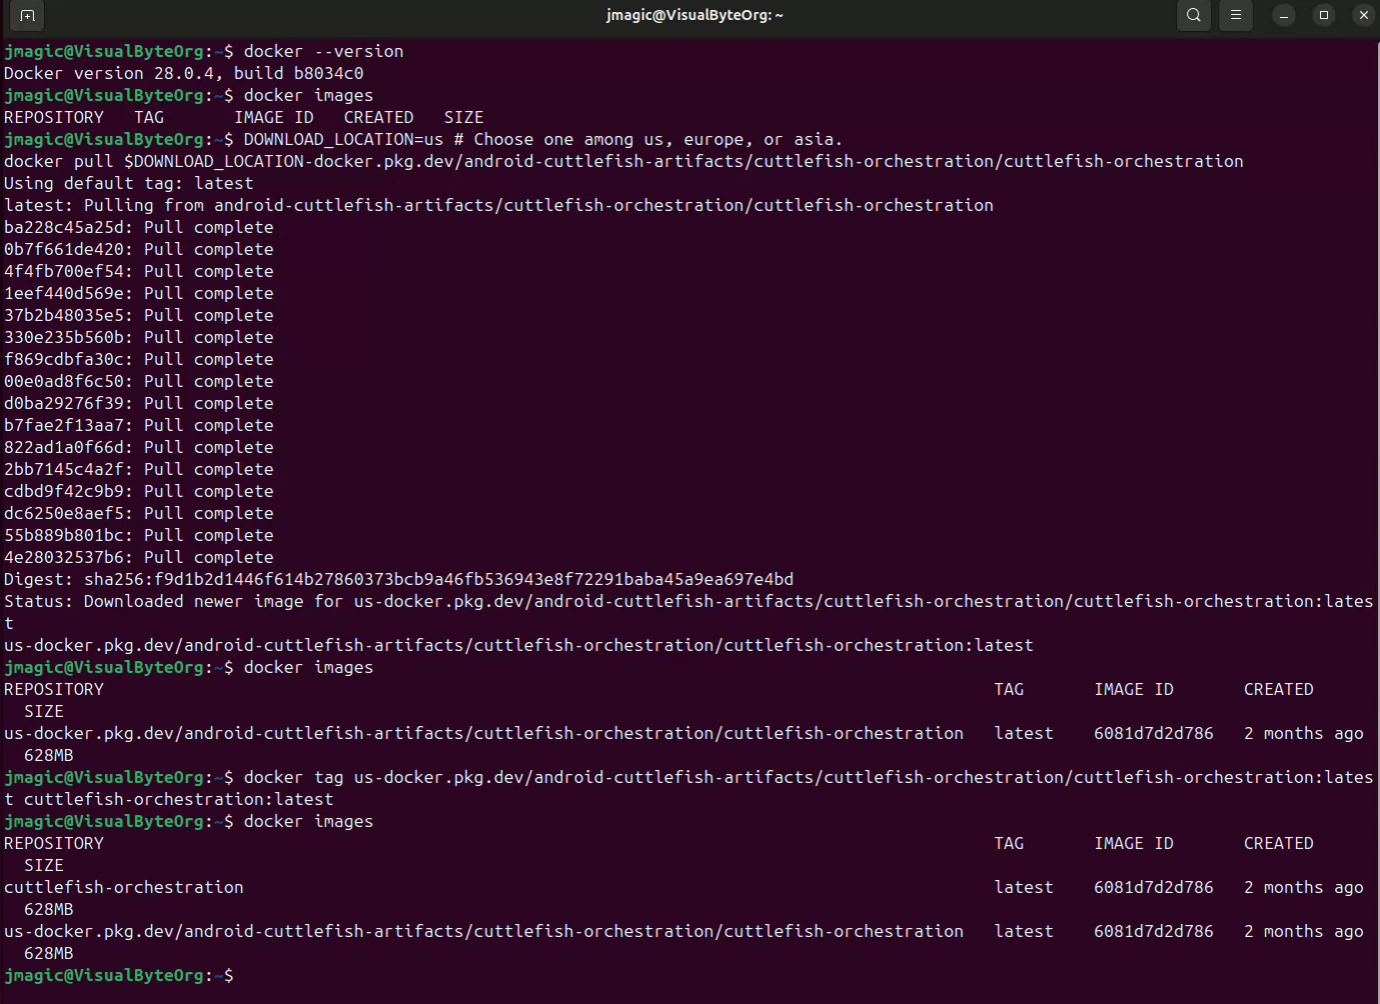Click layer 1eef440d569e pull line
The width and height of the screenshot is (1380, 1004).
point(139,293)
